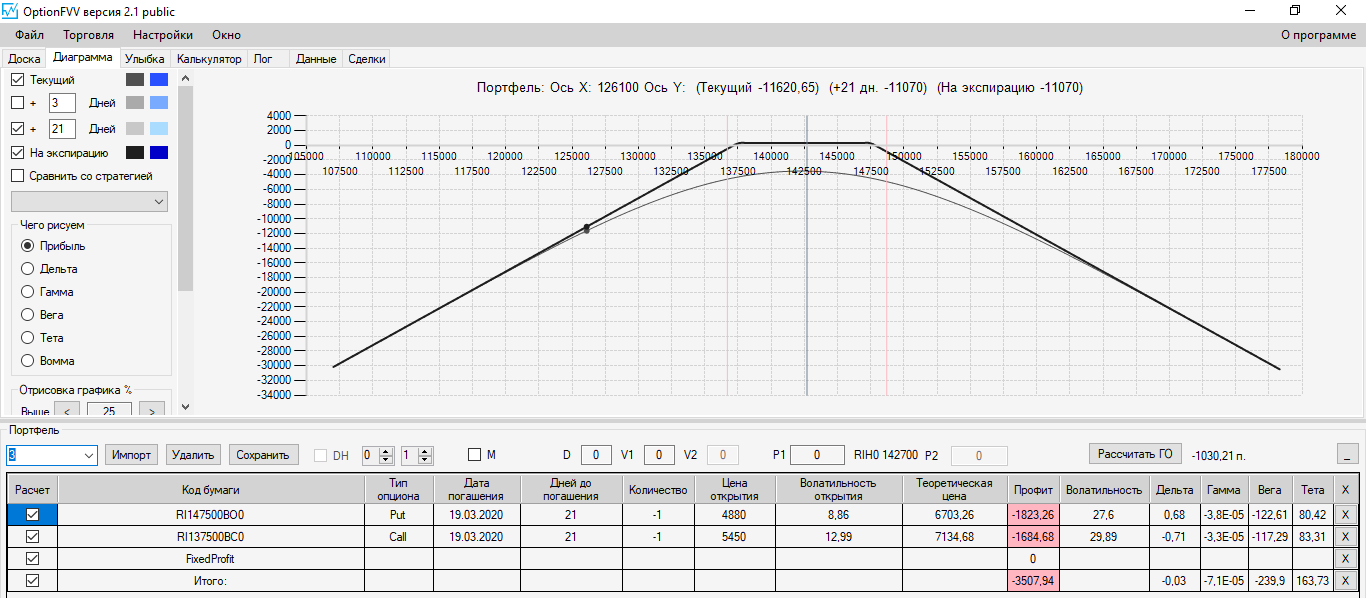Open the О программе menu item
Screen dimensions: 1366x598
(1318, 35)
